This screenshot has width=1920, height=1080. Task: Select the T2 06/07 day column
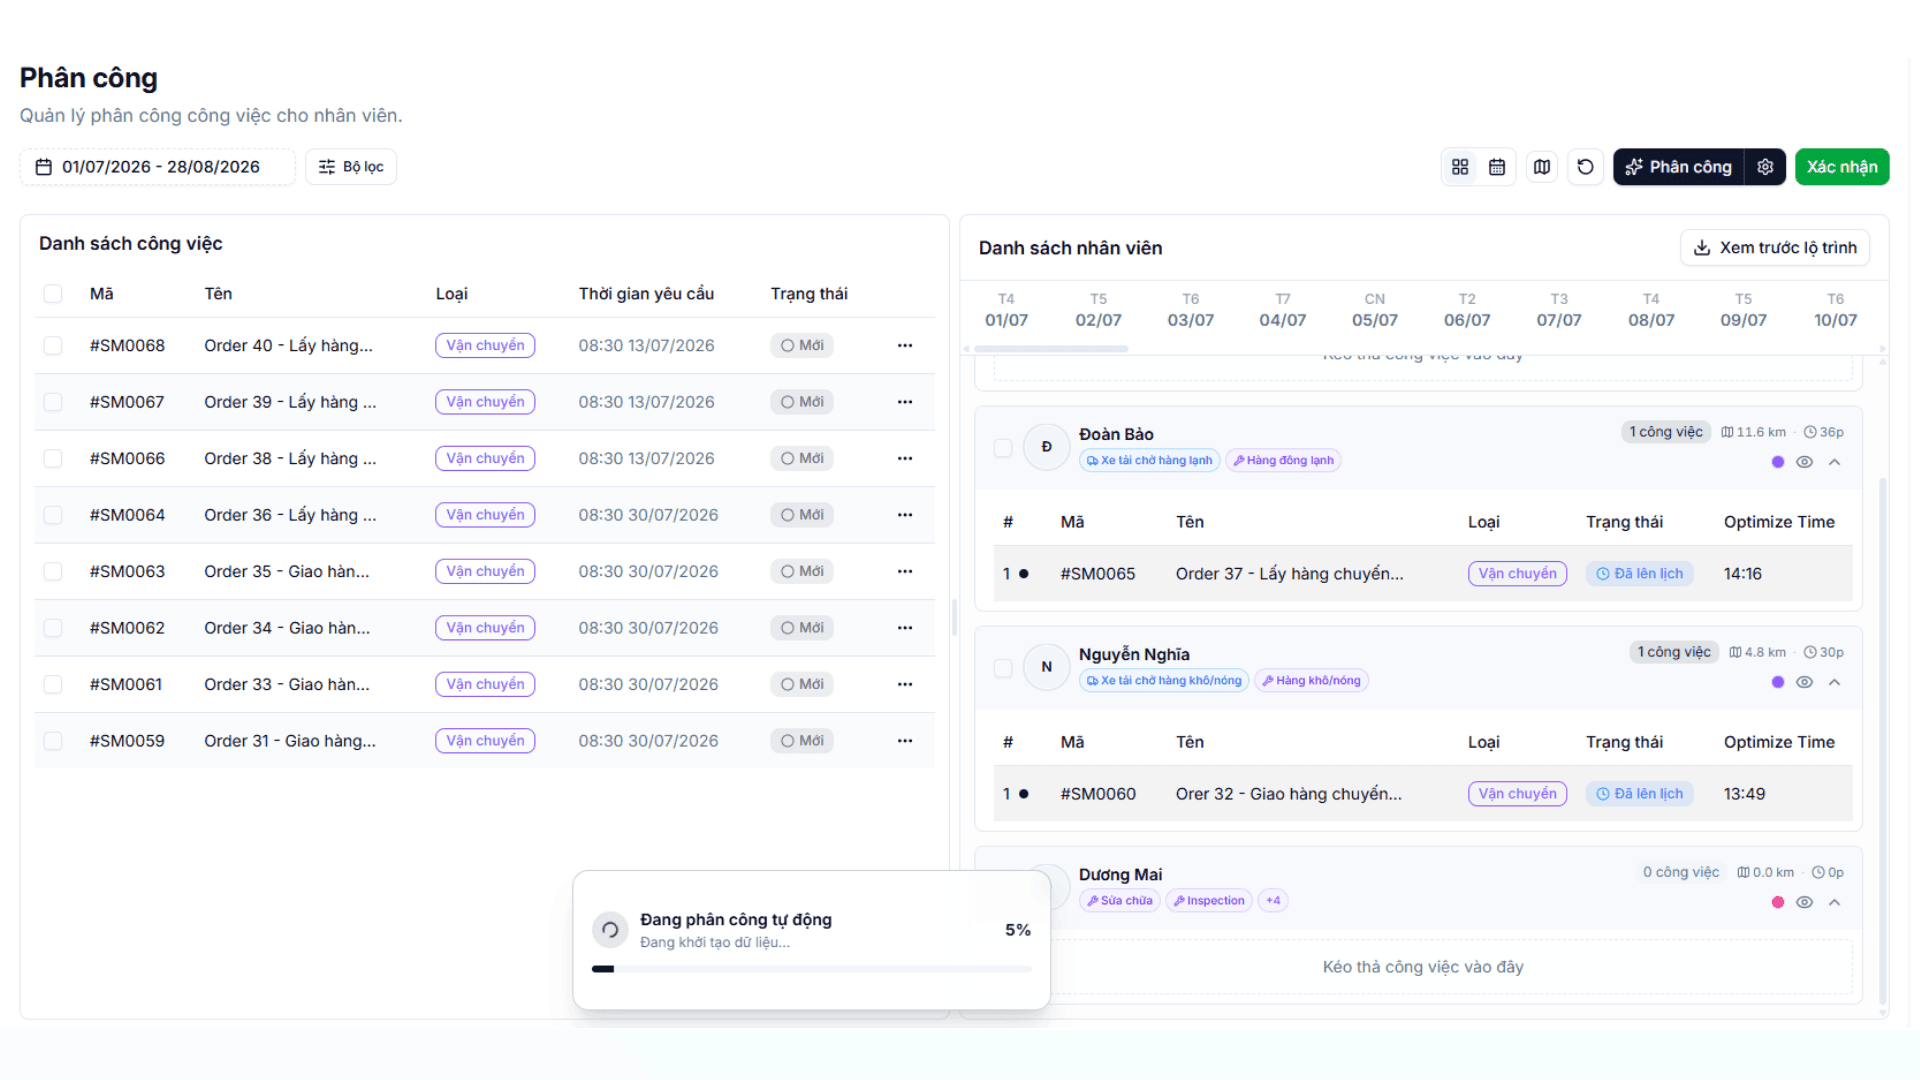1467,311
